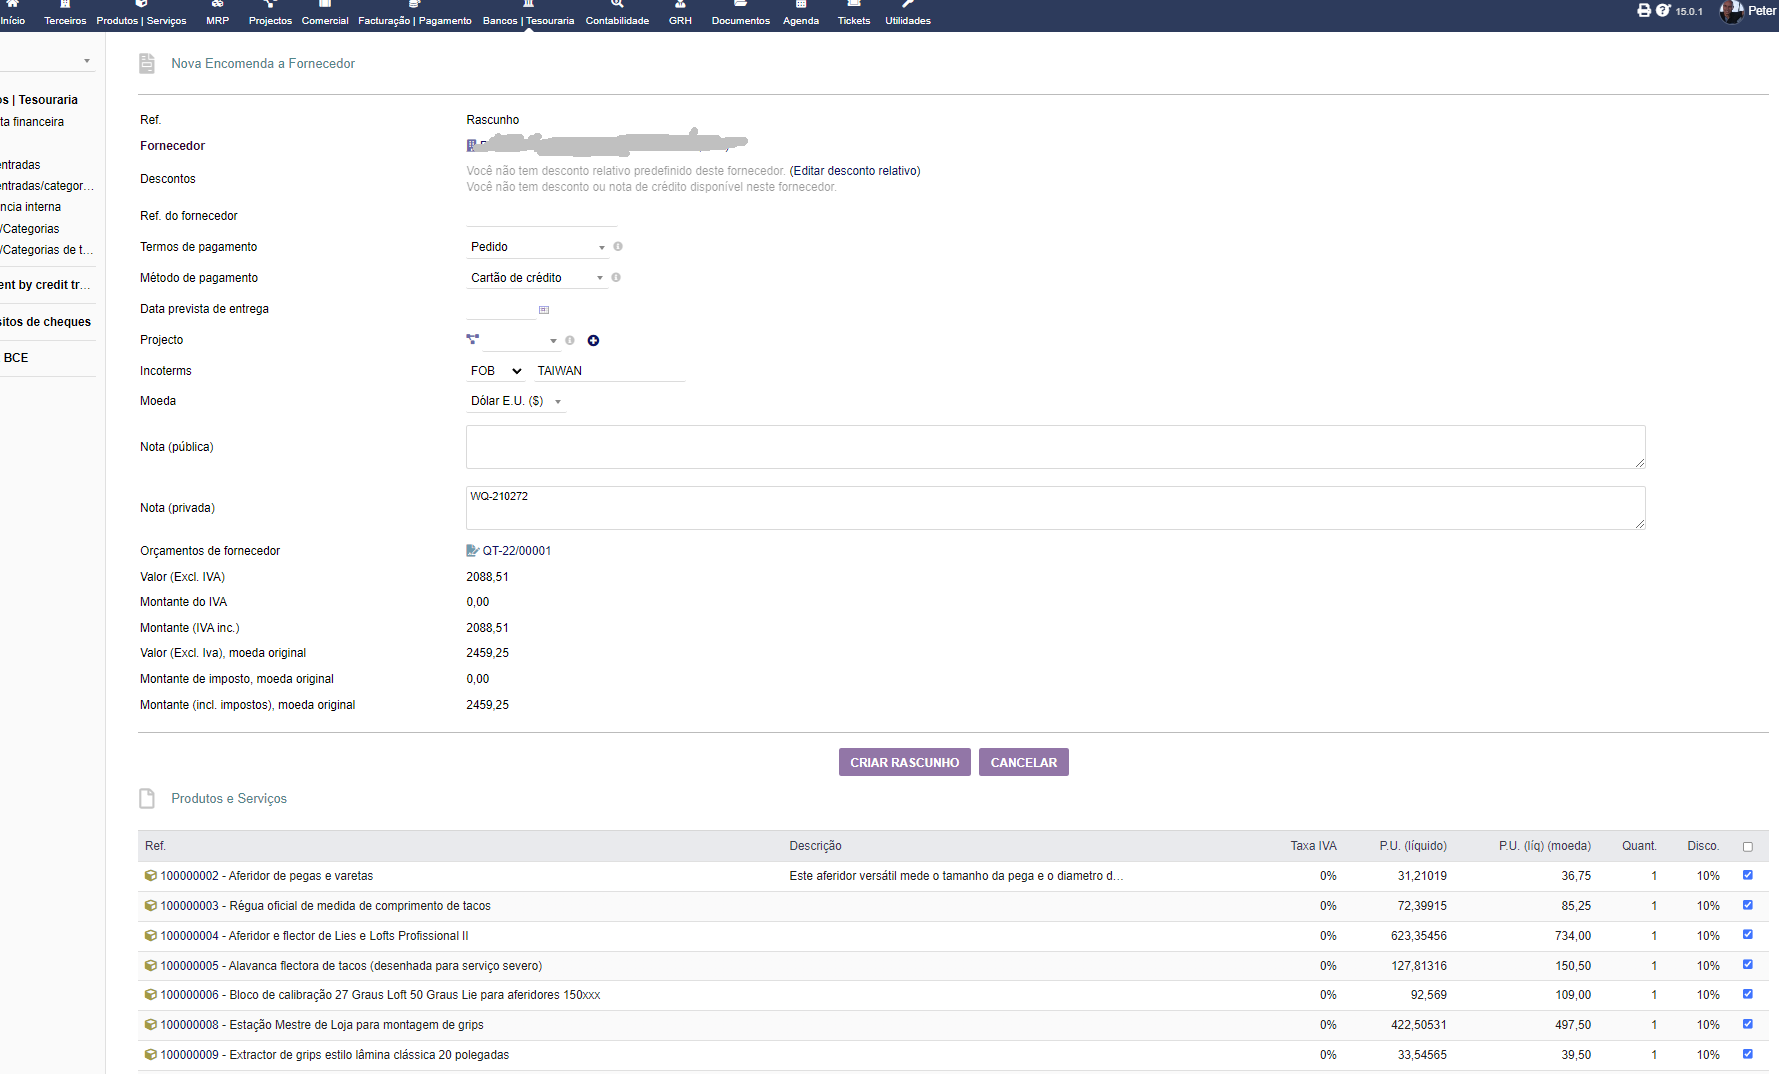This screenshot has height=1074, width=1779.
Task: Open the Termos de pagamento dropdown
Action: coord(538,247)
